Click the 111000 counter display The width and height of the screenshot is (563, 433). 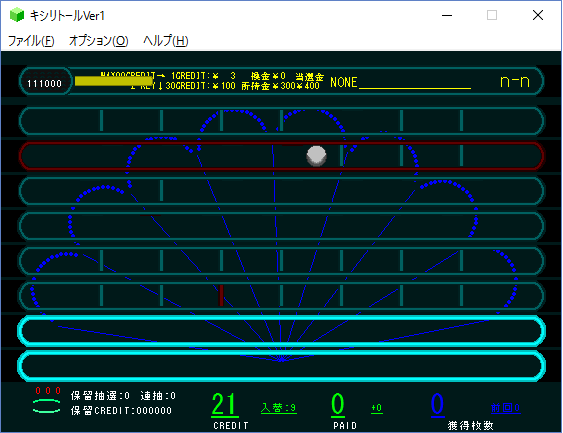[45, 84]
